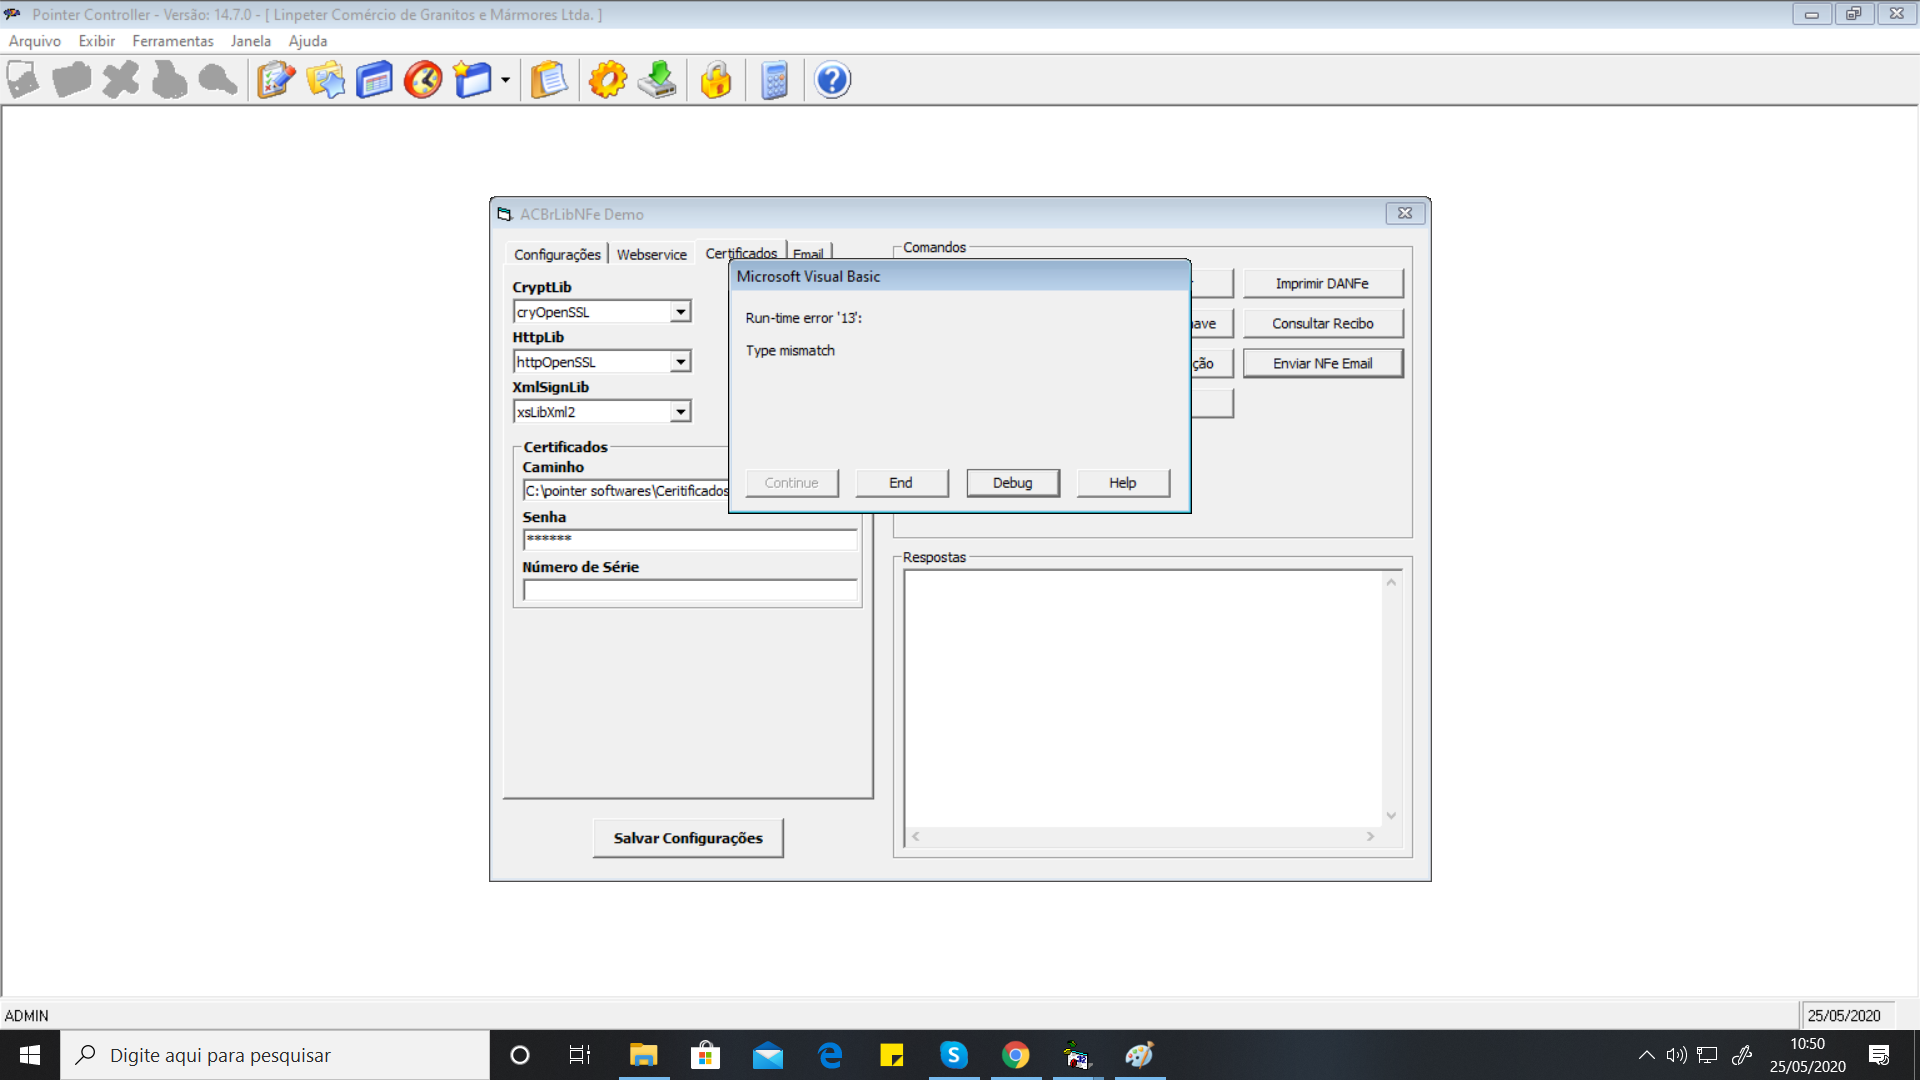This screenshot has width=1920, height=1080.
Task: Click the Respostas text area
Action: pyautogui.click(x=1143, y=697)
